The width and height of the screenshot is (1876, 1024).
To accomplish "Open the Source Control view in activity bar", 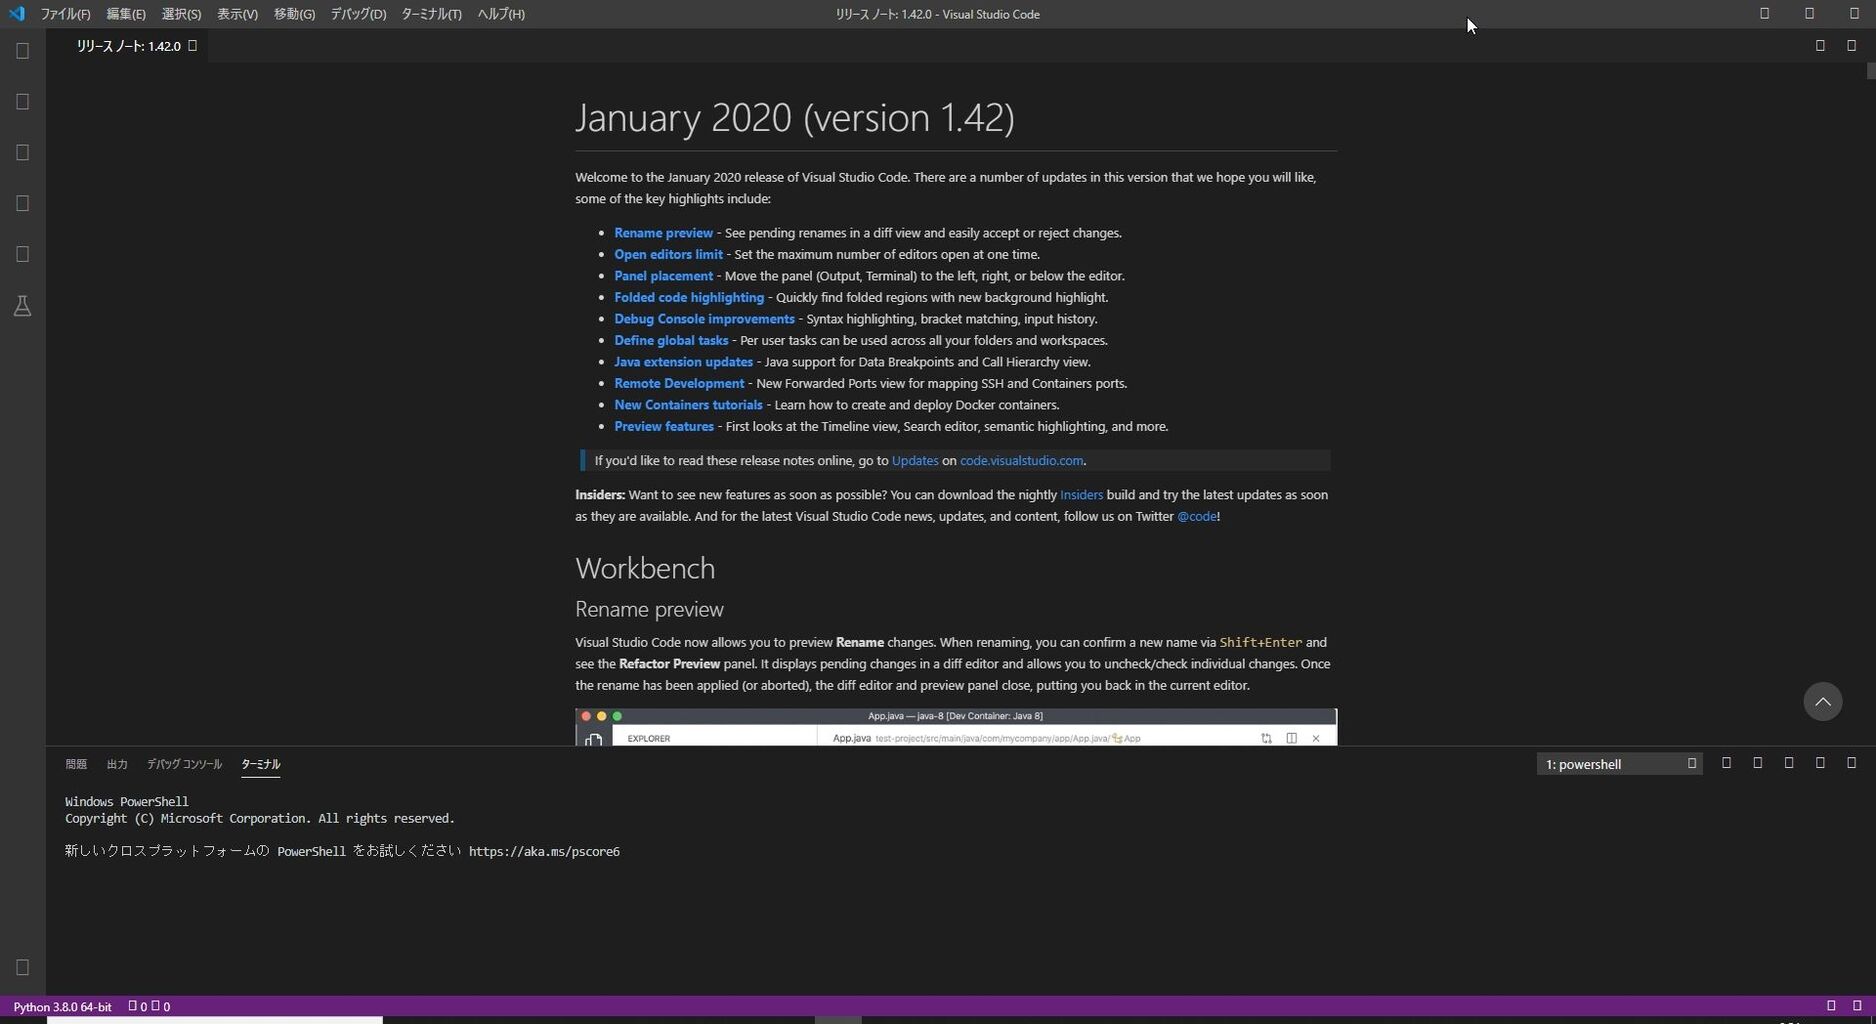I will pyautogui.click(x=22, y=152).
